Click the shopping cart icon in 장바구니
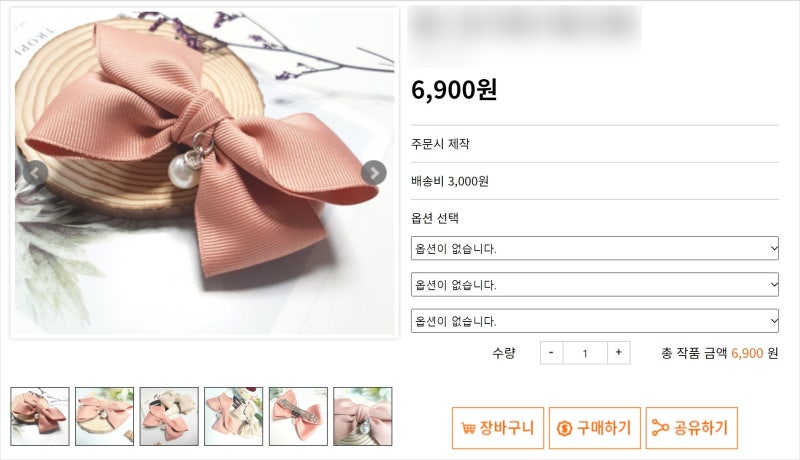 pyautogui.click(x=468, y=428)
